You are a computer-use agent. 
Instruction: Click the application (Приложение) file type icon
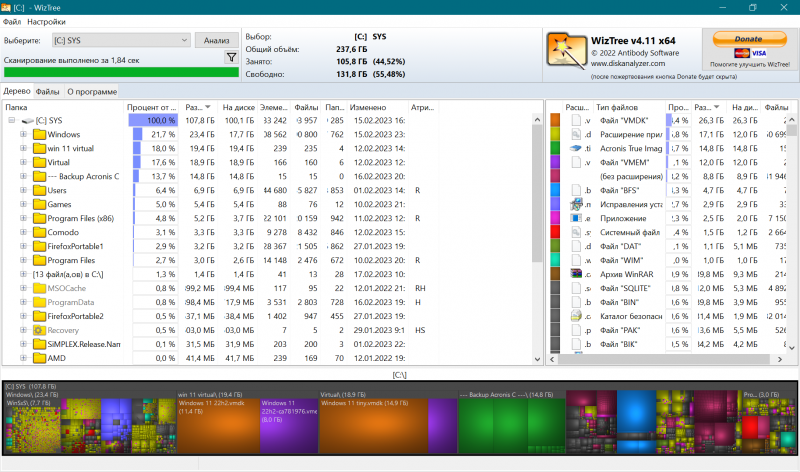[x=576, y=218]
